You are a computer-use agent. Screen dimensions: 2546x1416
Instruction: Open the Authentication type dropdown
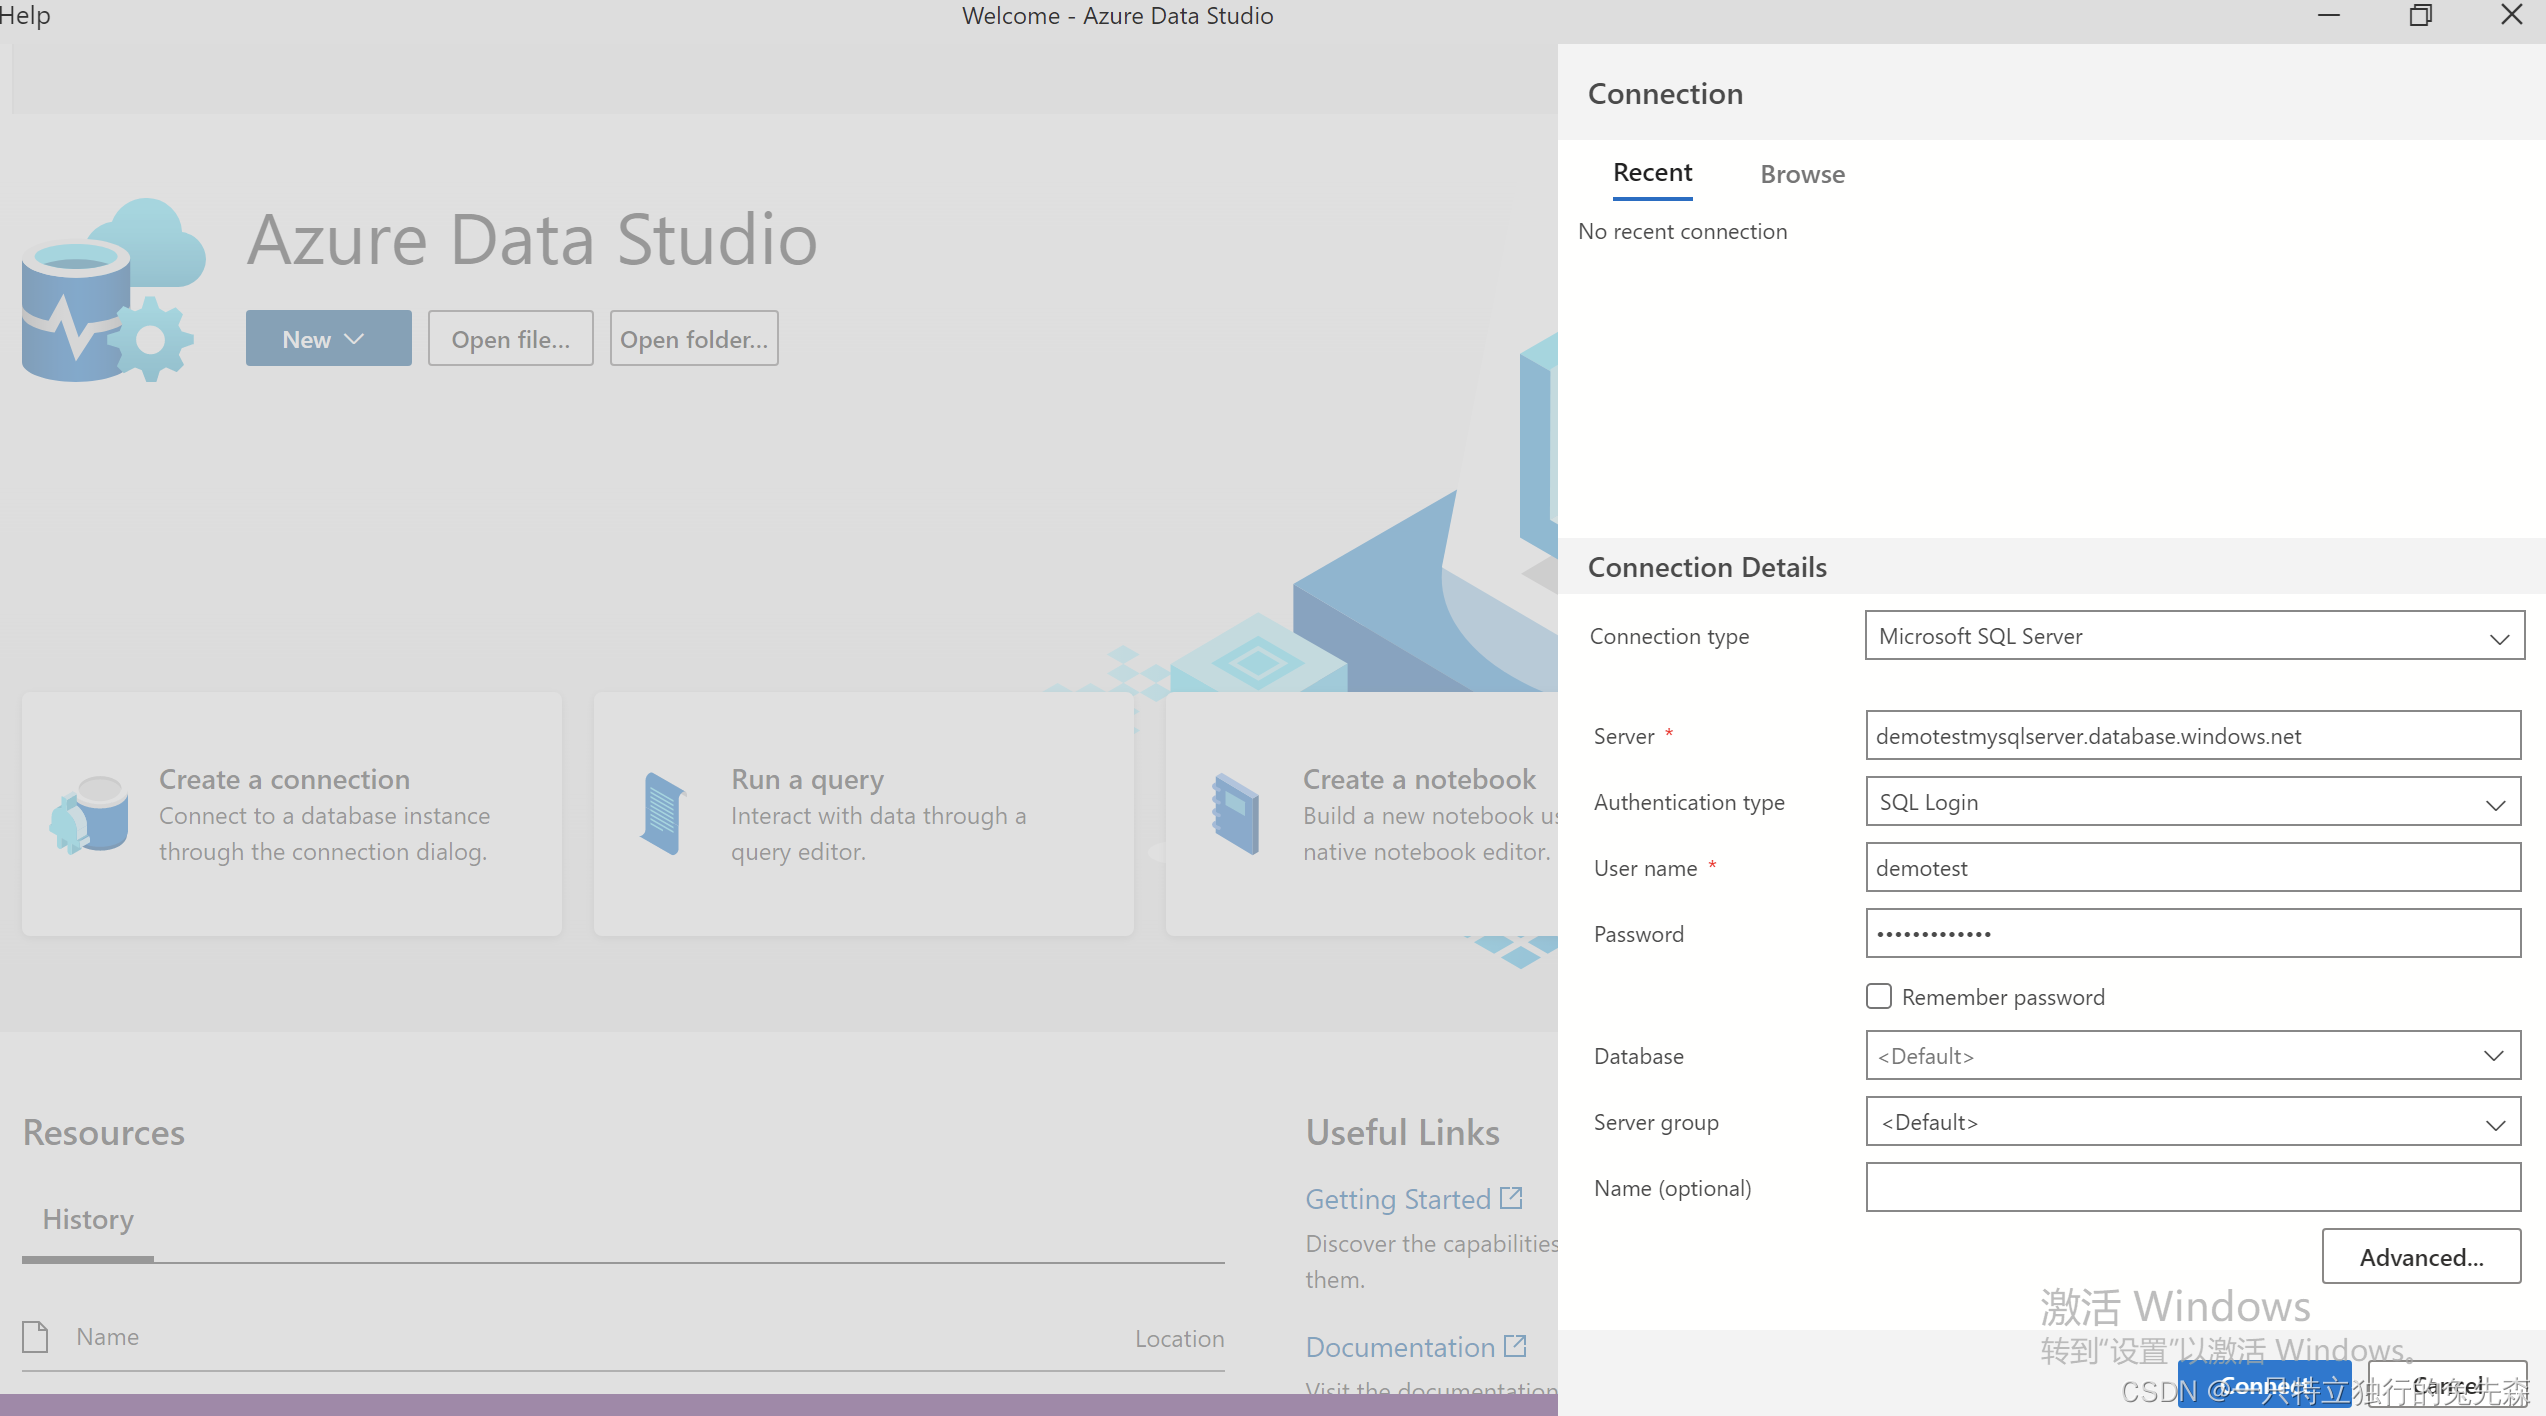2193,802
